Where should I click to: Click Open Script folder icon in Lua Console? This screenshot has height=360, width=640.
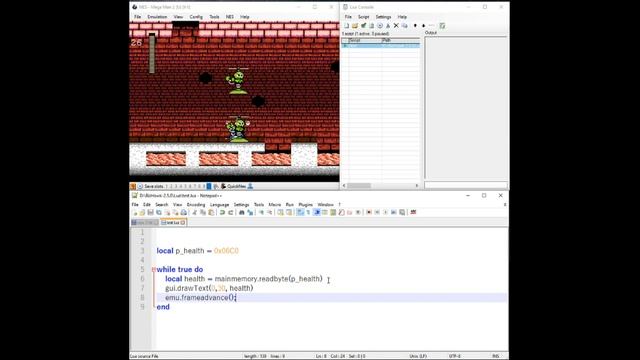click(355, 26)
